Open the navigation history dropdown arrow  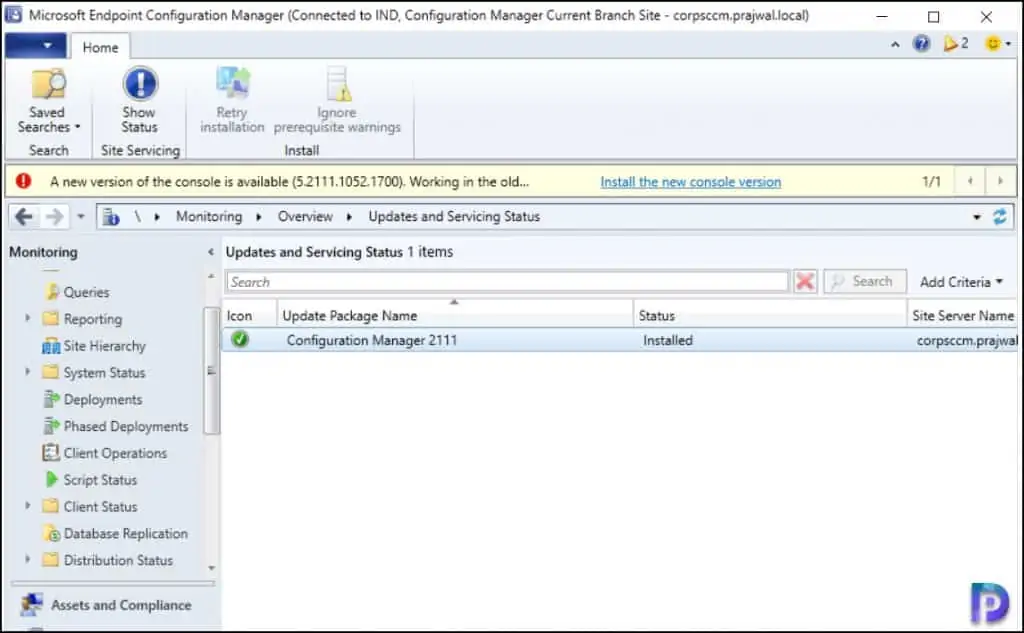coord(81,216)
